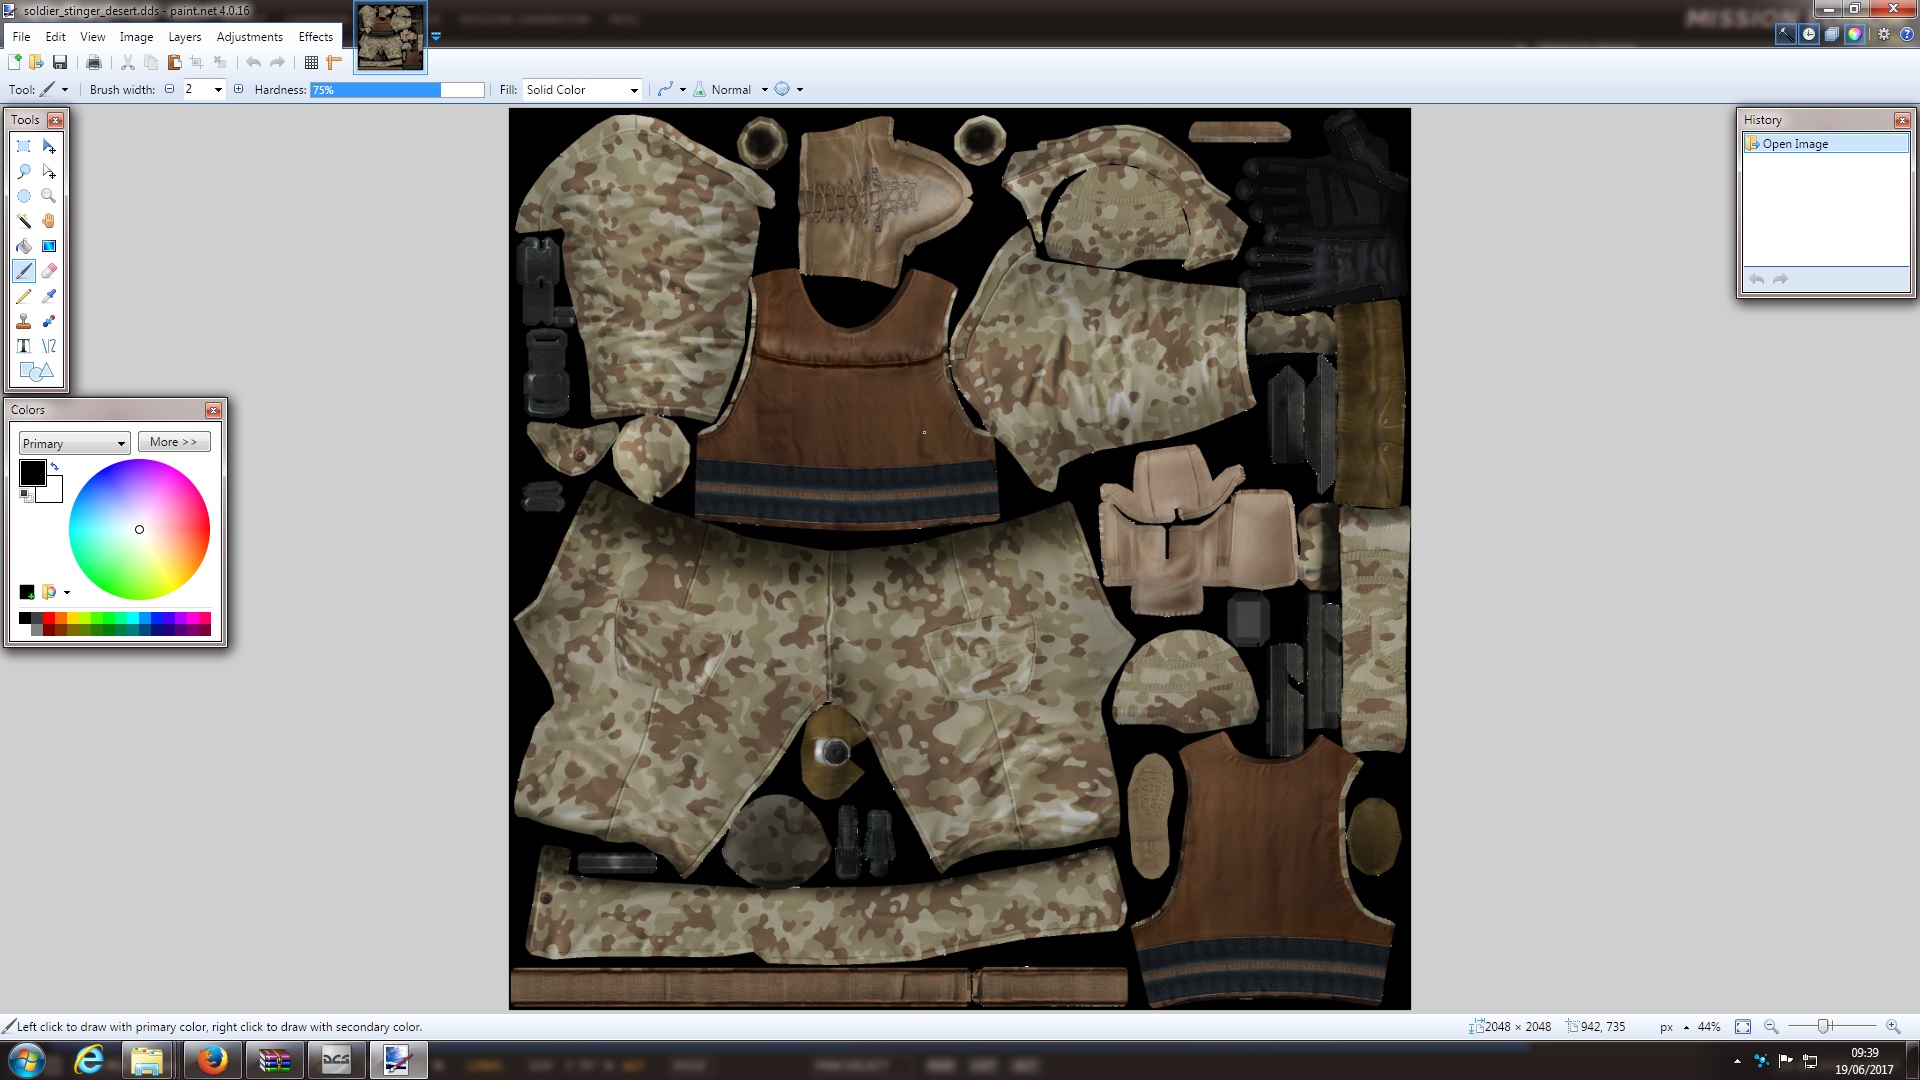Select the Rectangle Select tool
The height and width of the screenshot is (1080, 1920).
pyautogui.click(x=24, y=146)
